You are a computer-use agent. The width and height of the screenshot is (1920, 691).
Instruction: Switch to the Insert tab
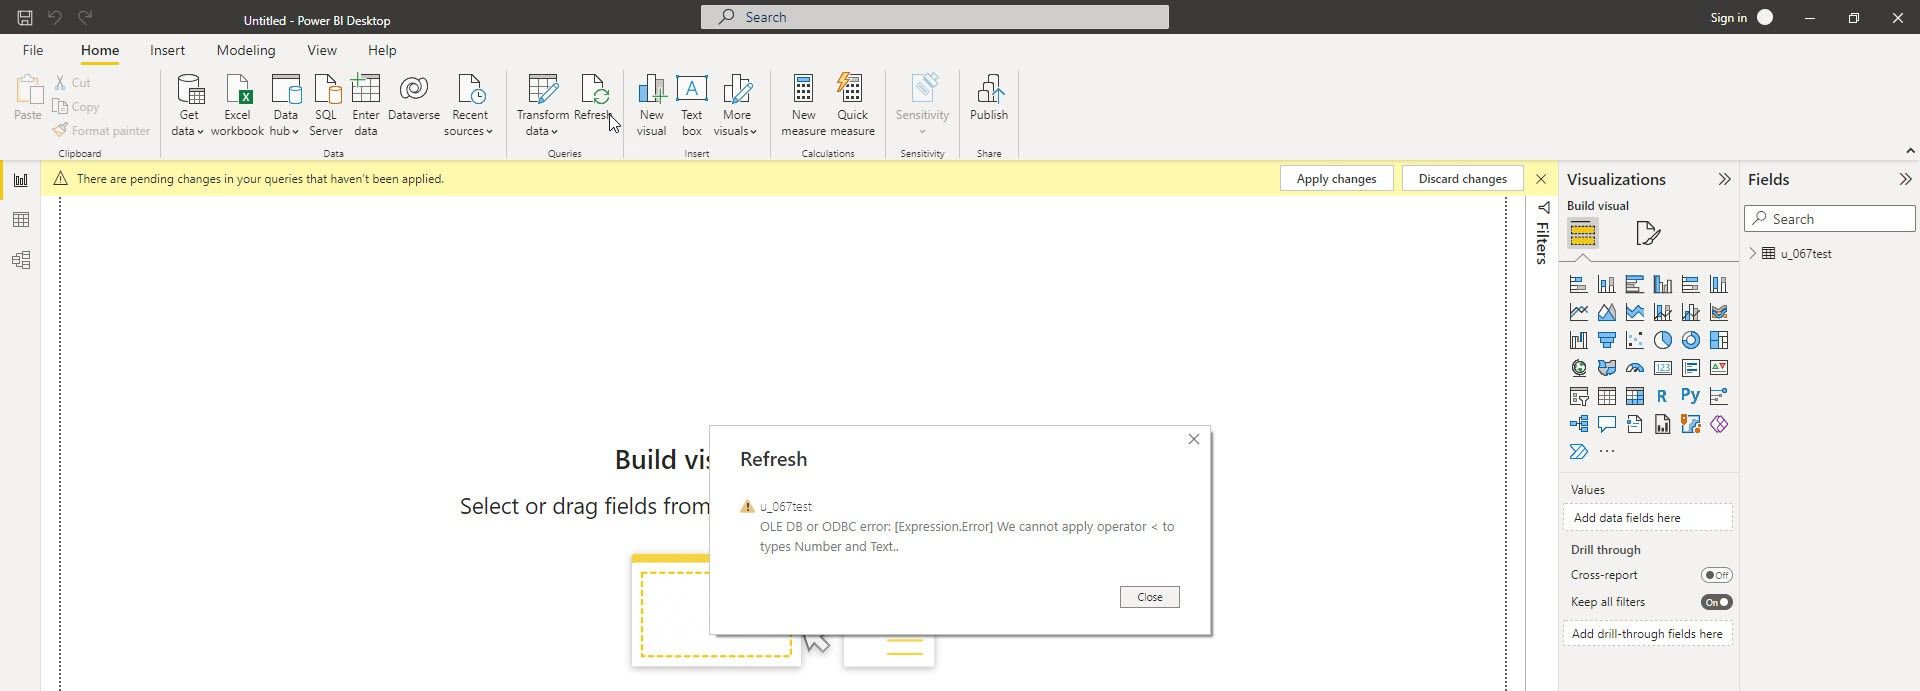click(167, 50)
